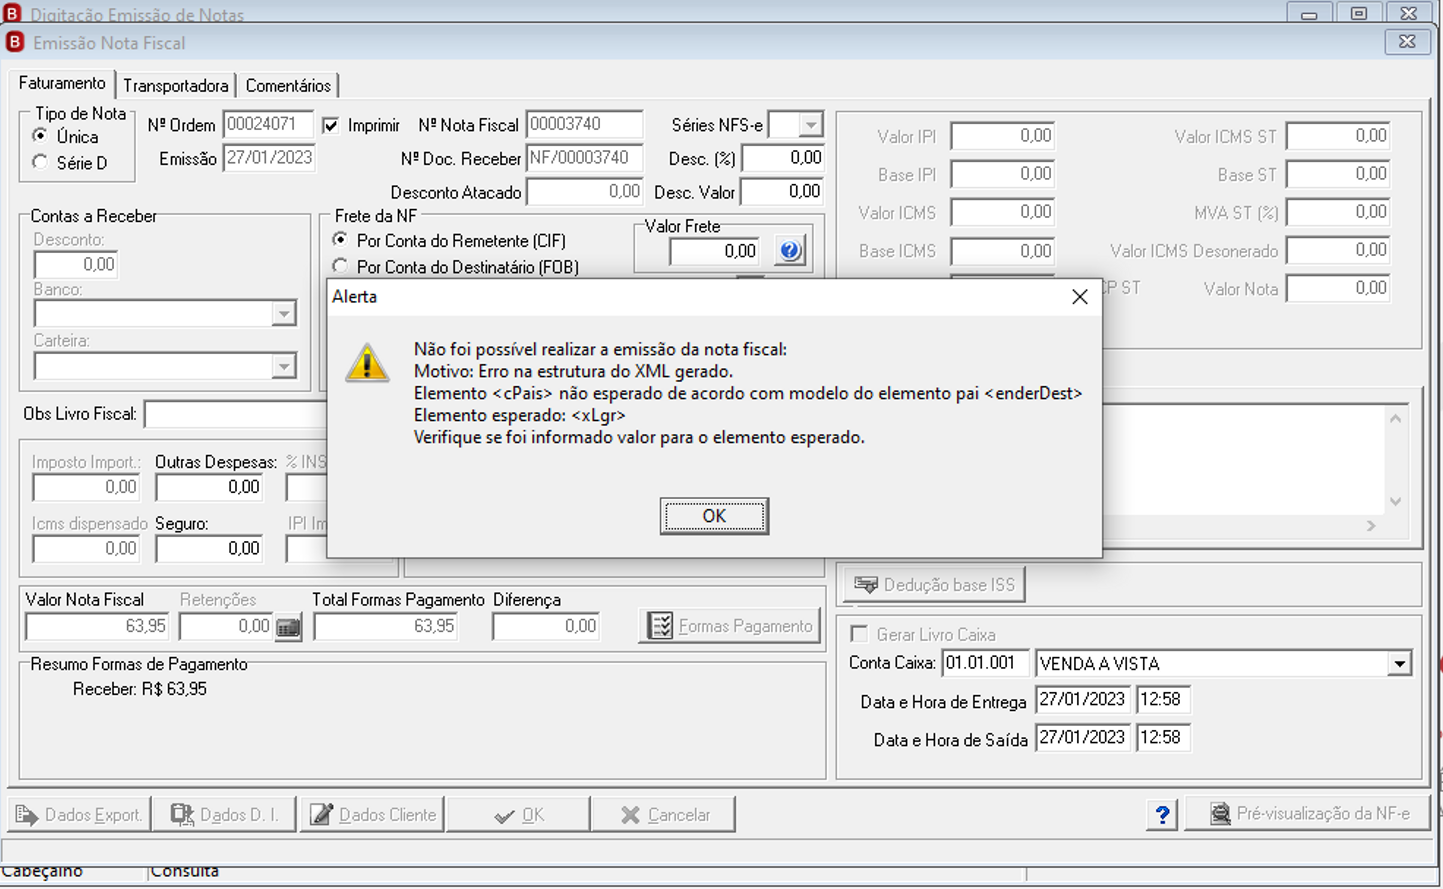Image resolution: width=1443 pixels, height=889 pixels.
Task: Toggle the Imprimir checkbox
Action: pyautogui.click(x=331, y=126)
